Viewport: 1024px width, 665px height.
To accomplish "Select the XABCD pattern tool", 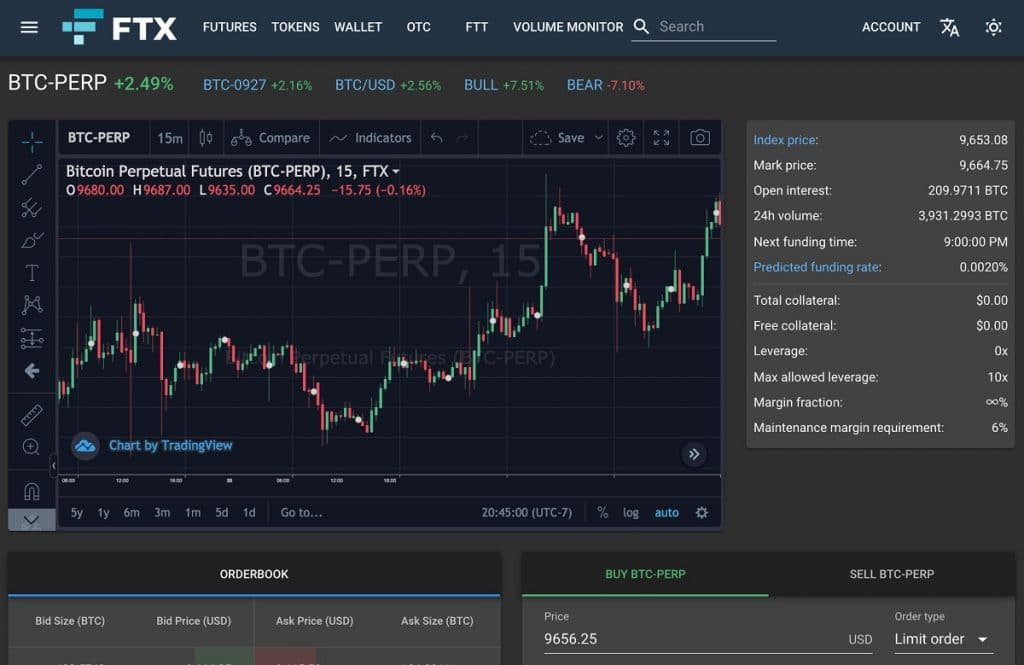I will click(31, 305).
